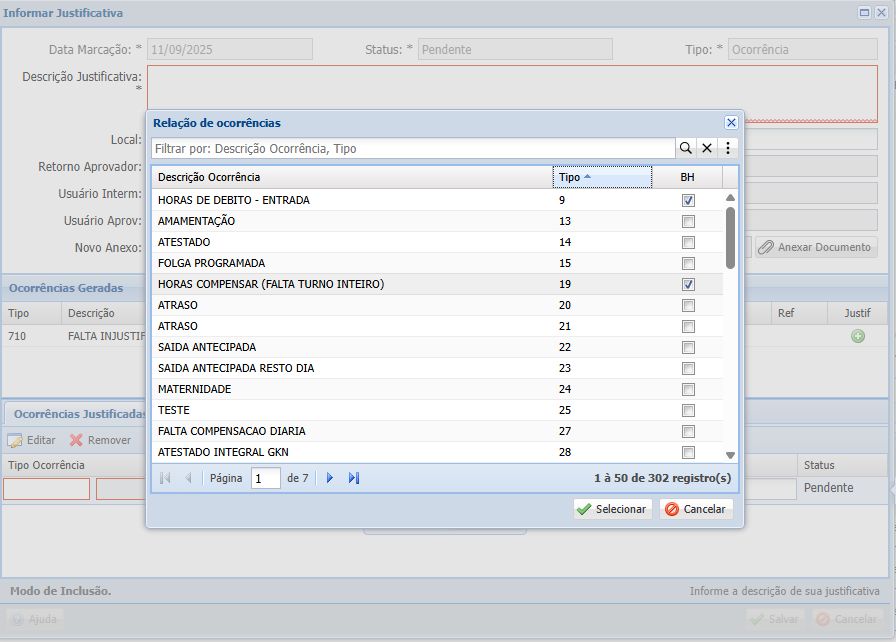The width and height of the screenshot is (896, 642).
Task: Open the filter options three-dot menu
Action: click(727, 149)
